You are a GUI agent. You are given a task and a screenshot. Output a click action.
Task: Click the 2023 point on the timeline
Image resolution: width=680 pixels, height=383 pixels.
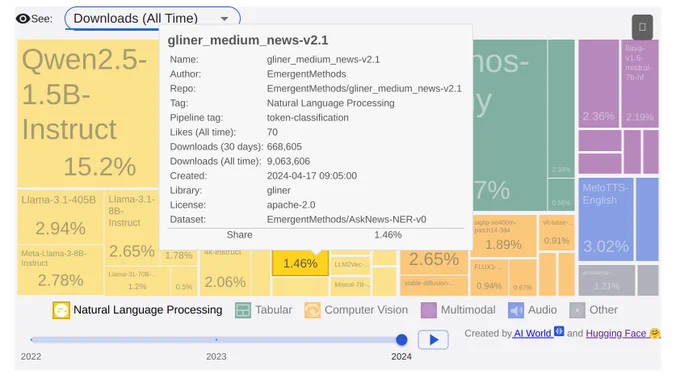point(216,340)
